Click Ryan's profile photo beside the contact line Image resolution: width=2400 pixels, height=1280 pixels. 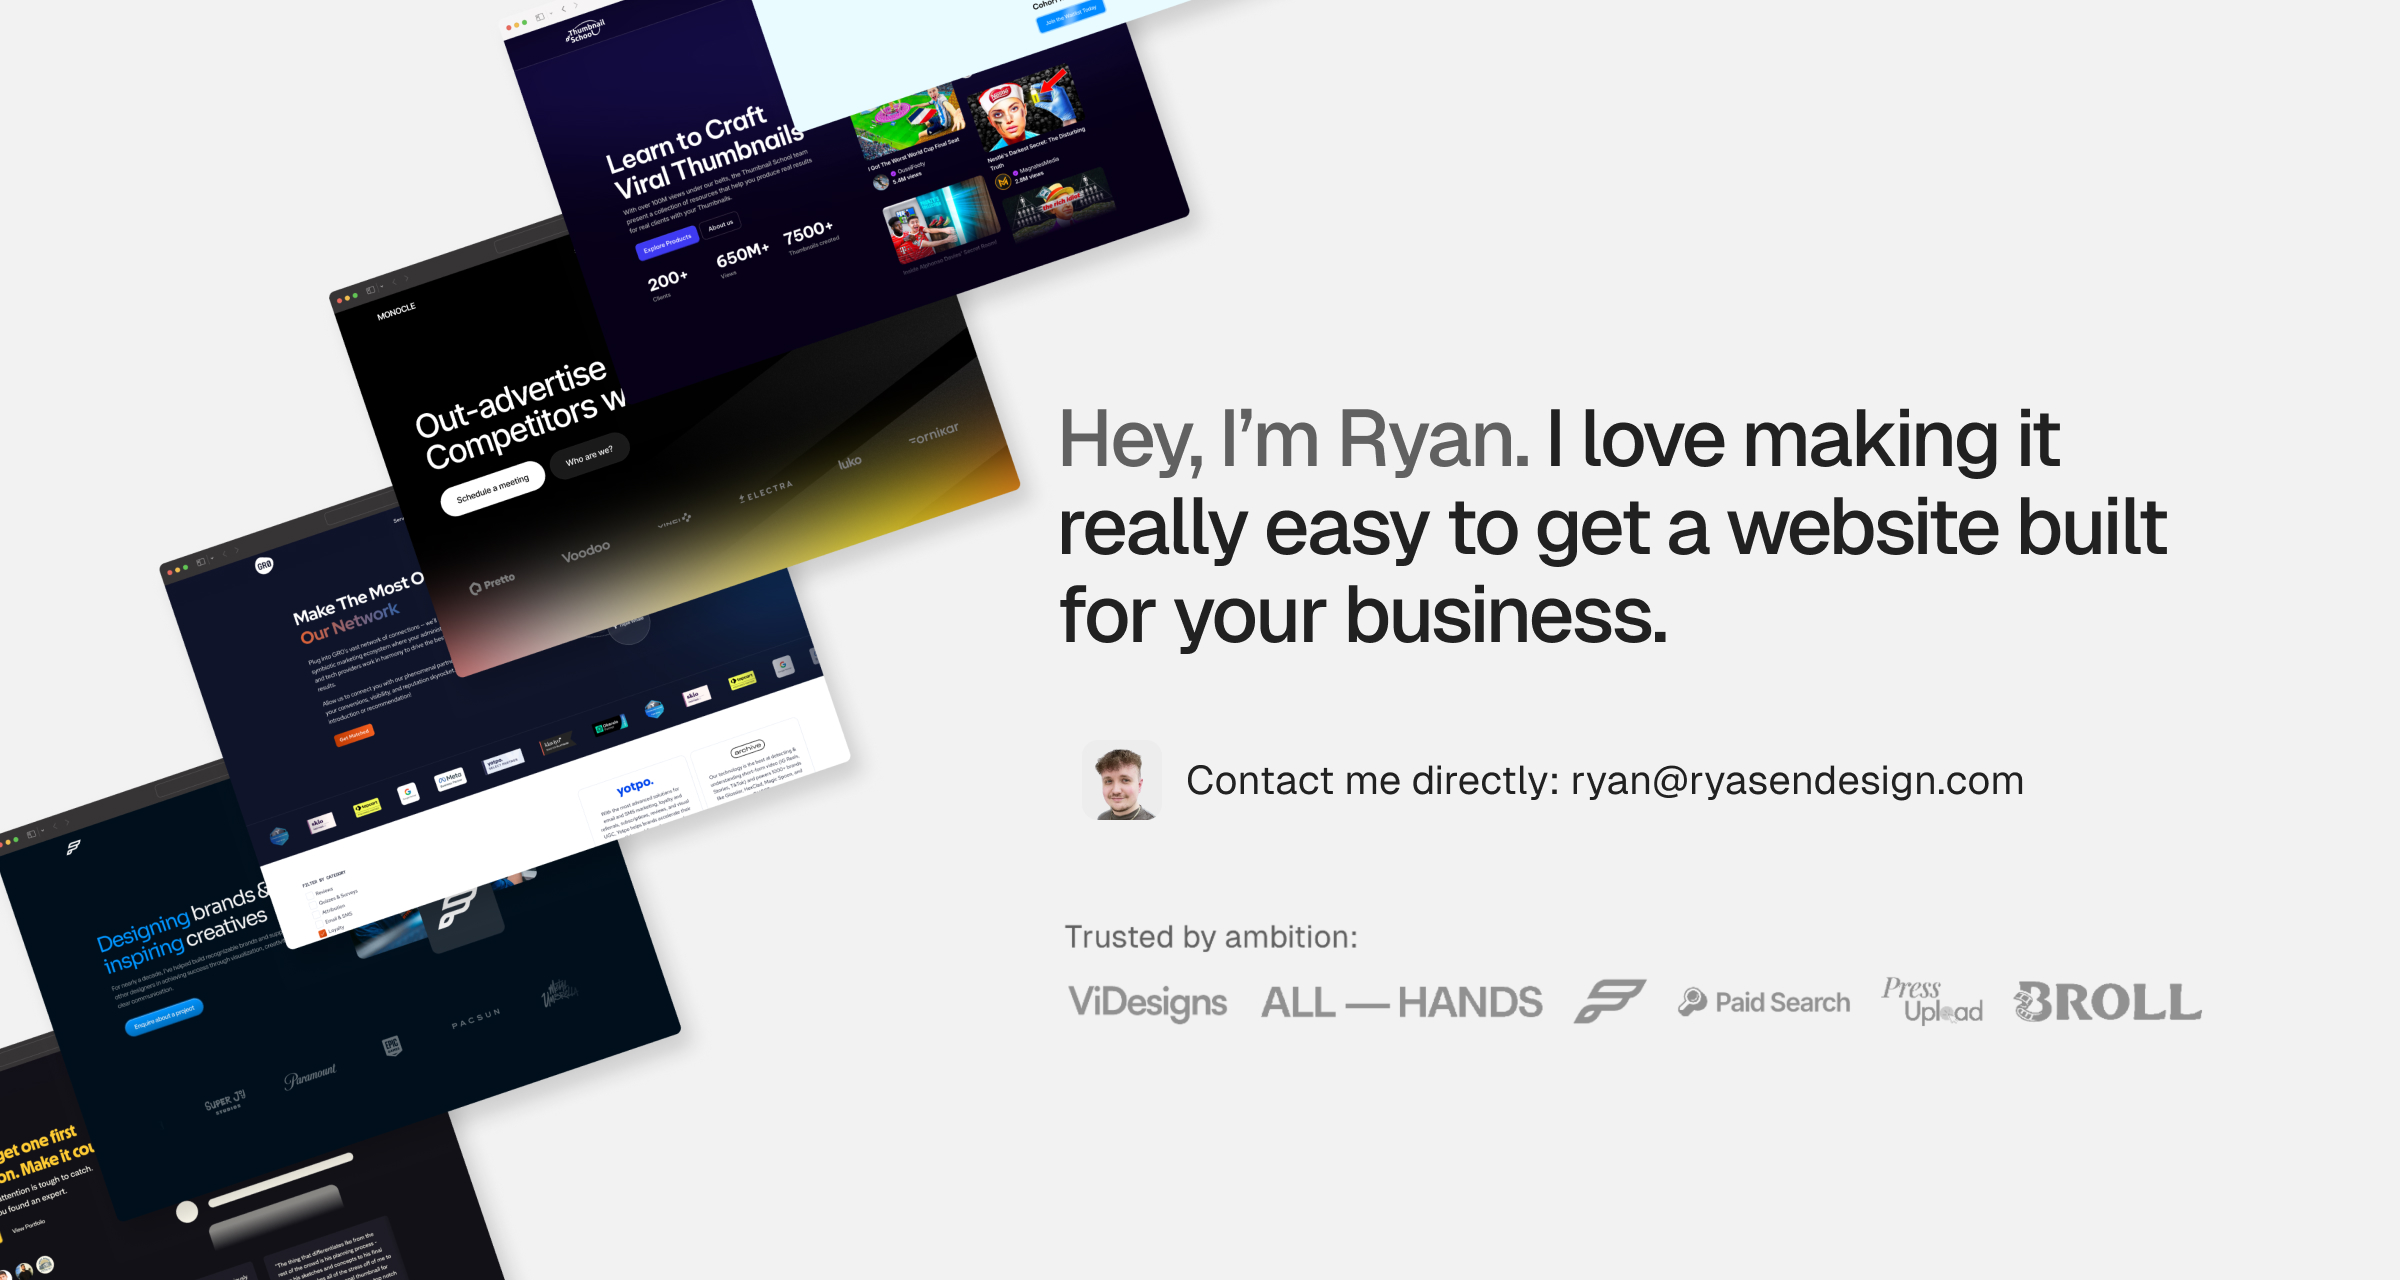[x=1122, y=780]
